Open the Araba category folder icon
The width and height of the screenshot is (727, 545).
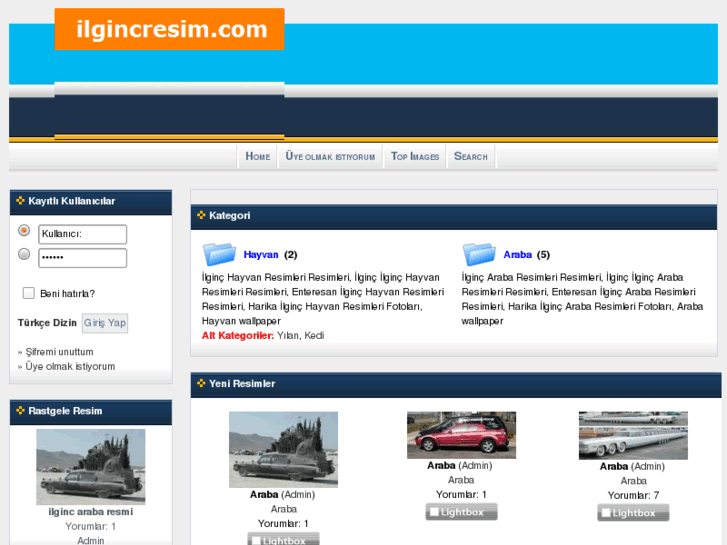479,254
